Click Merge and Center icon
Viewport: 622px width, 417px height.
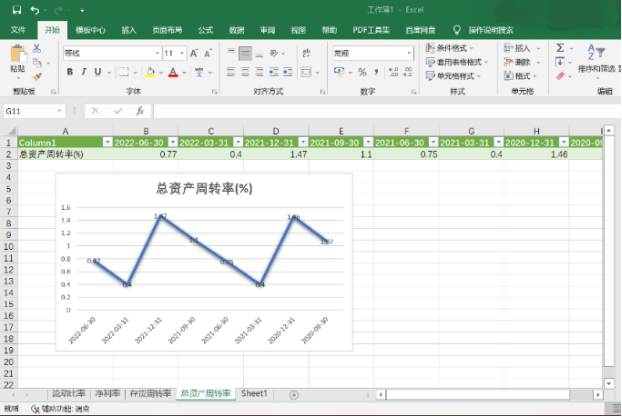[306, 72]
